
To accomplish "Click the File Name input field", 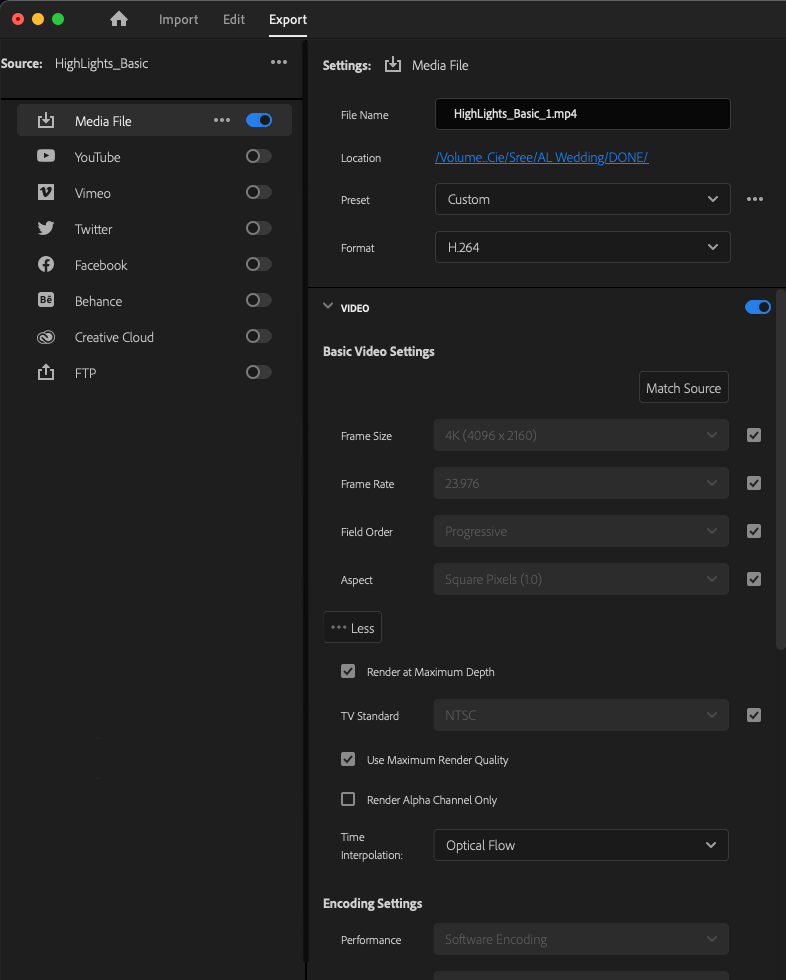I will 582,114.
